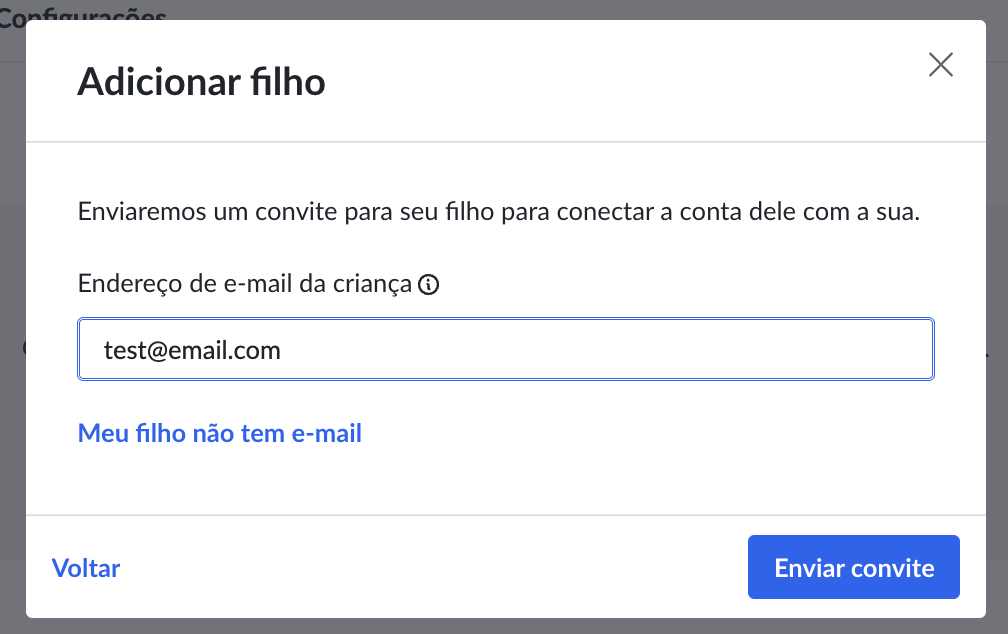
Task: Go back using the Voltar link
Action: (x=86, y=568)
